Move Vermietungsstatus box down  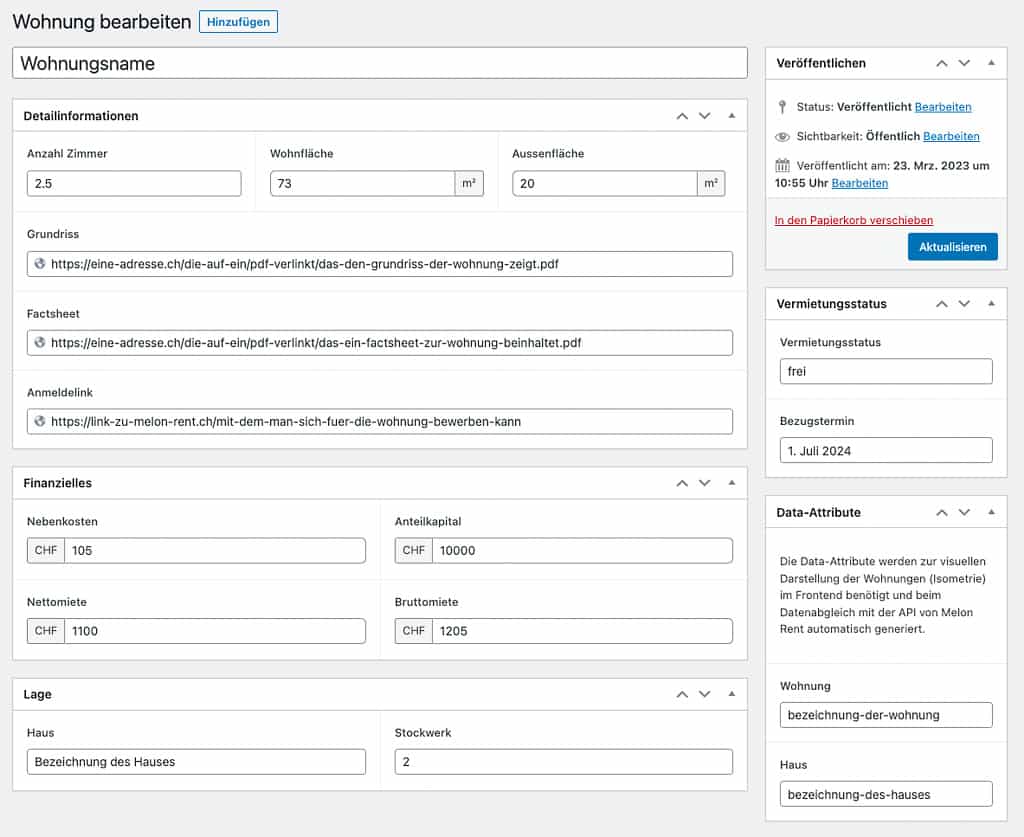965,304
